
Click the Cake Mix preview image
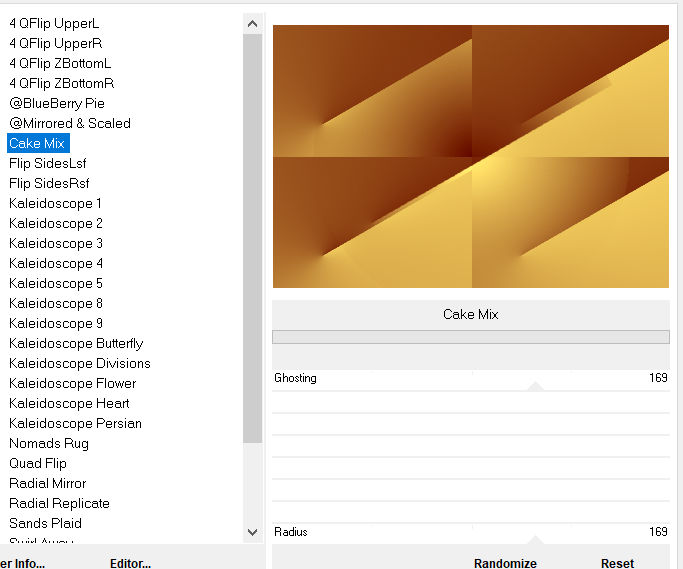pos(470,156)
